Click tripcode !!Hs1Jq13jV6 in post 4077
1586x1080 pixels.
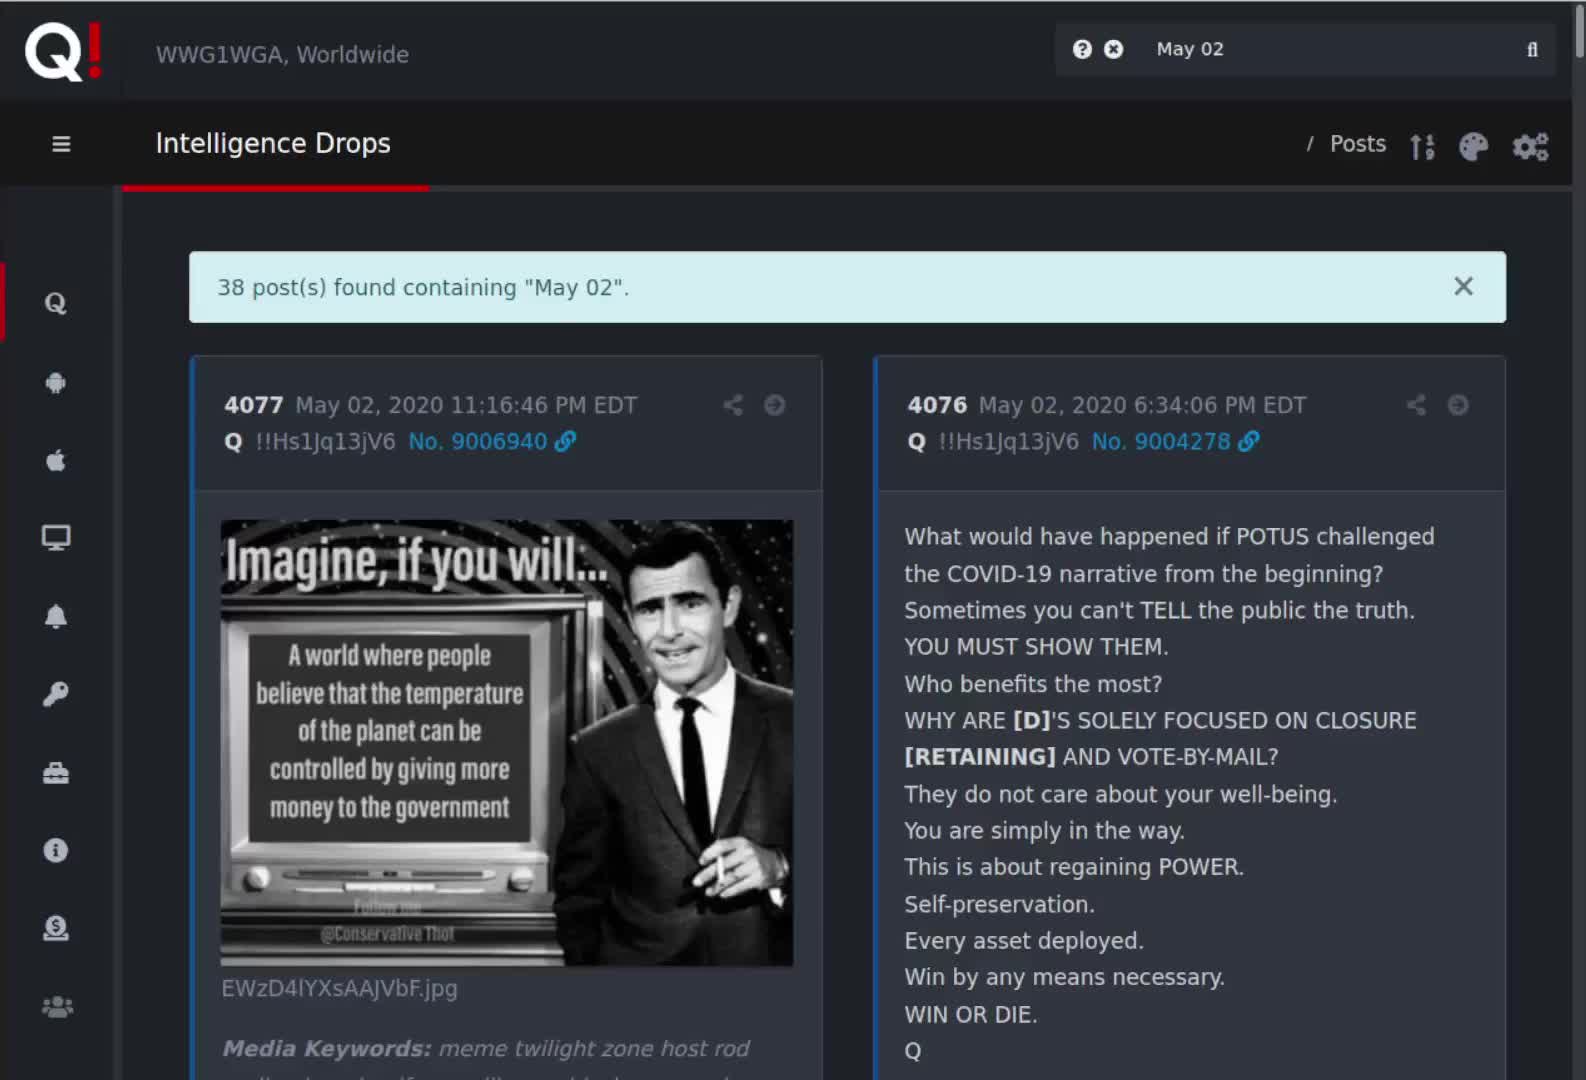click(325, 441)
